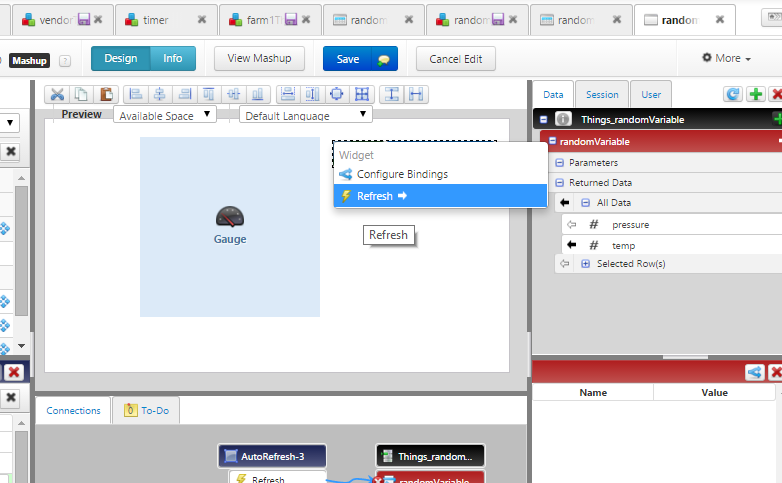Apply same-height sizing toolbar icon

pos(312,94)
